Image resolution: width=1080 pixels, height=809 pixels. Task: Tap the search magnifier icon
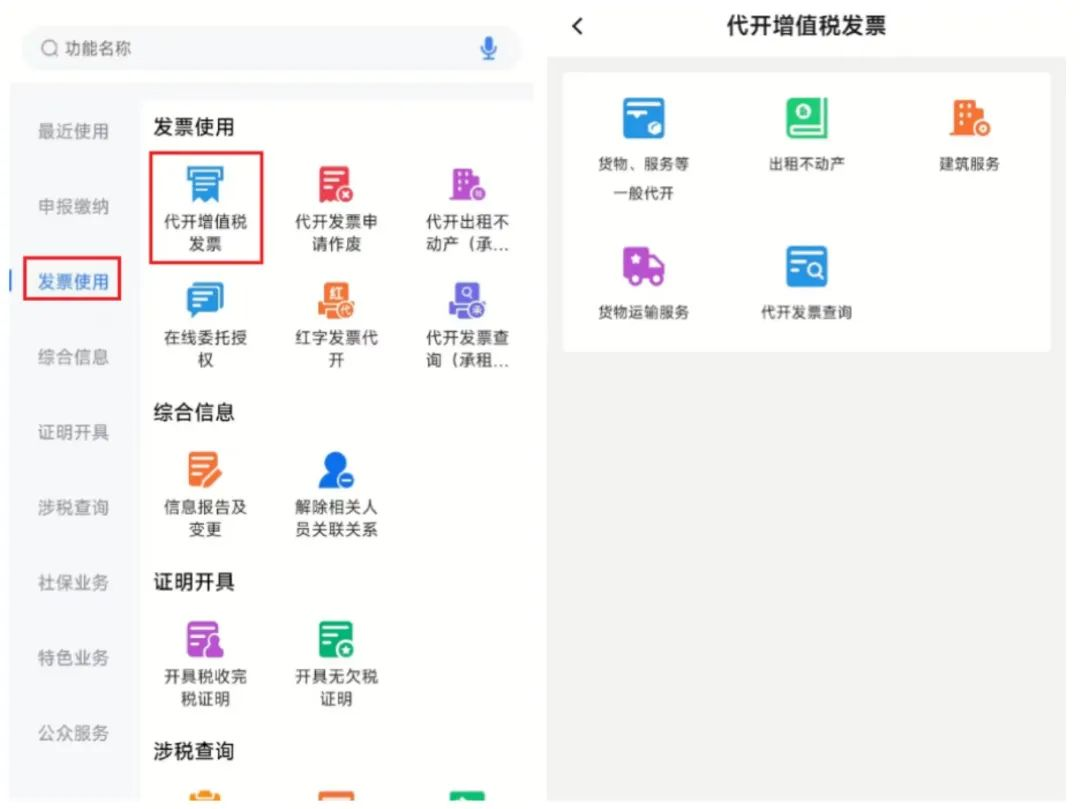[x=49, y=48]
